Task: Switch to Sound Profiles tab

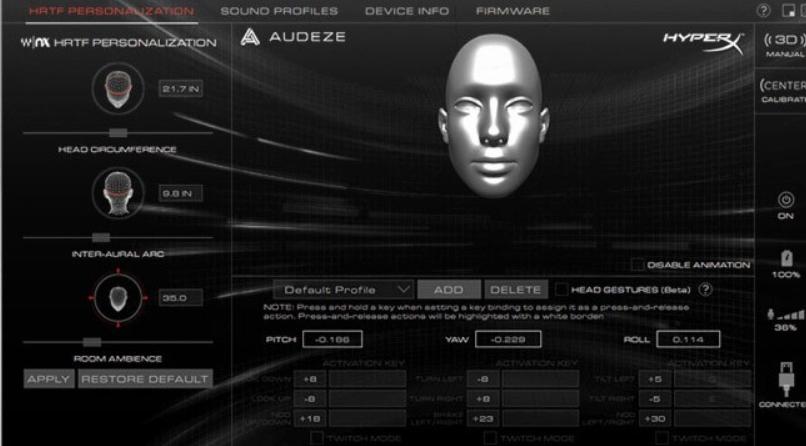Action: [x=279, y=11]
